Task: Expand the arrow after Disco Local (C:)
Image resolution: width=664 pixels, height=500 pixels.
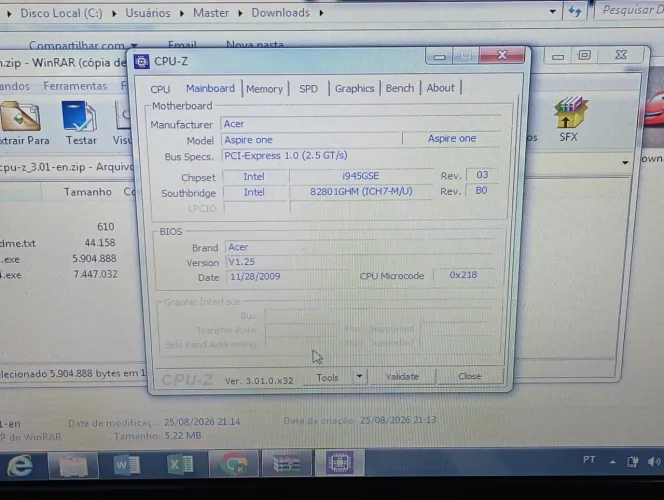Action: [x=114, y=14]
